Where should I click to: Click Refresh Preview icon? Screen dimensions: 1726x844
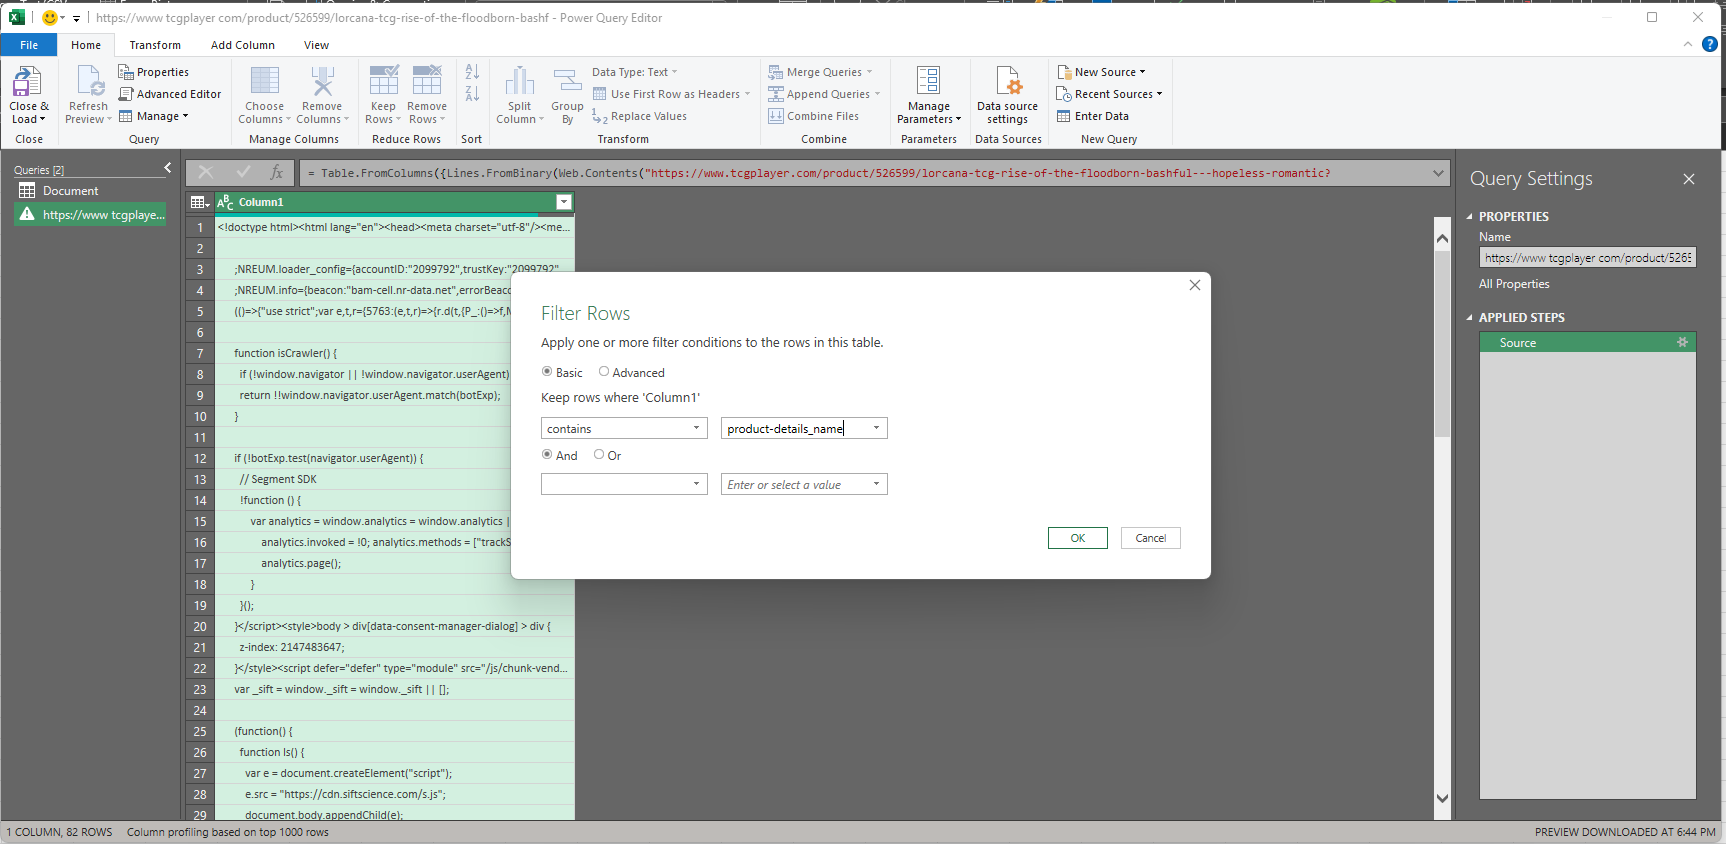[88, 82]
